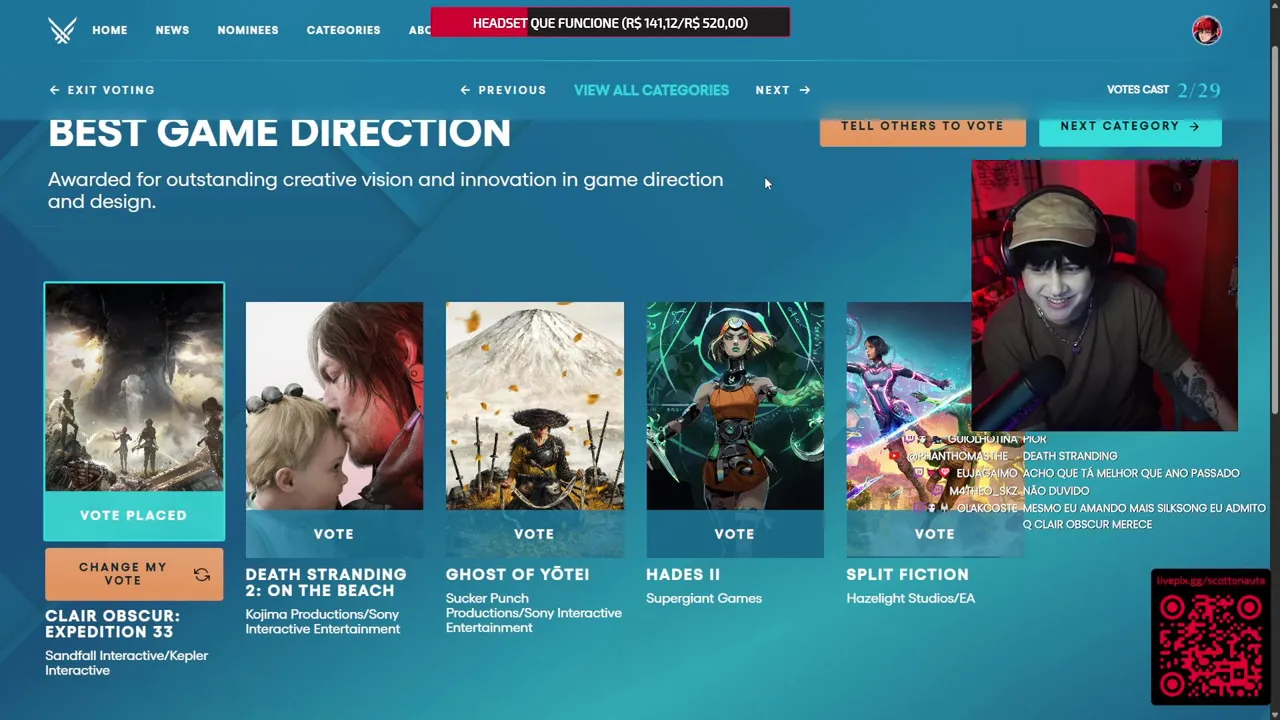Screen dimensions: 1280x720
Task: Select the Clair Obscur: Expedition 33 cover art
Action: point(134,388)
